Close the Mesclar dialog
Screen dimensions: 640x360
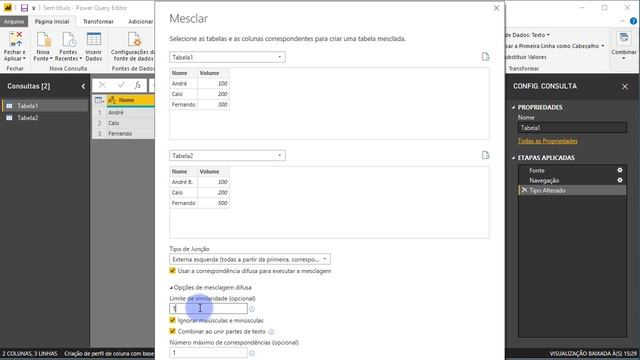pos(496,8)
